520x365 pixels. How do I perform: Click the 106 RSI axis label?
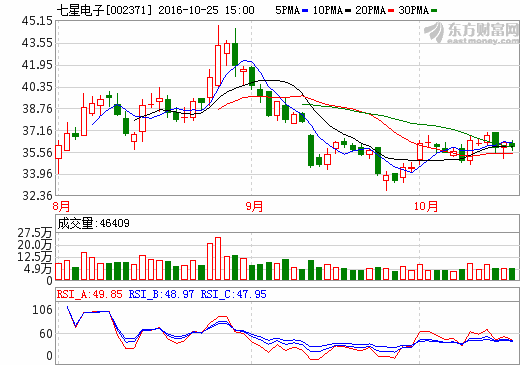click(42, 310)
